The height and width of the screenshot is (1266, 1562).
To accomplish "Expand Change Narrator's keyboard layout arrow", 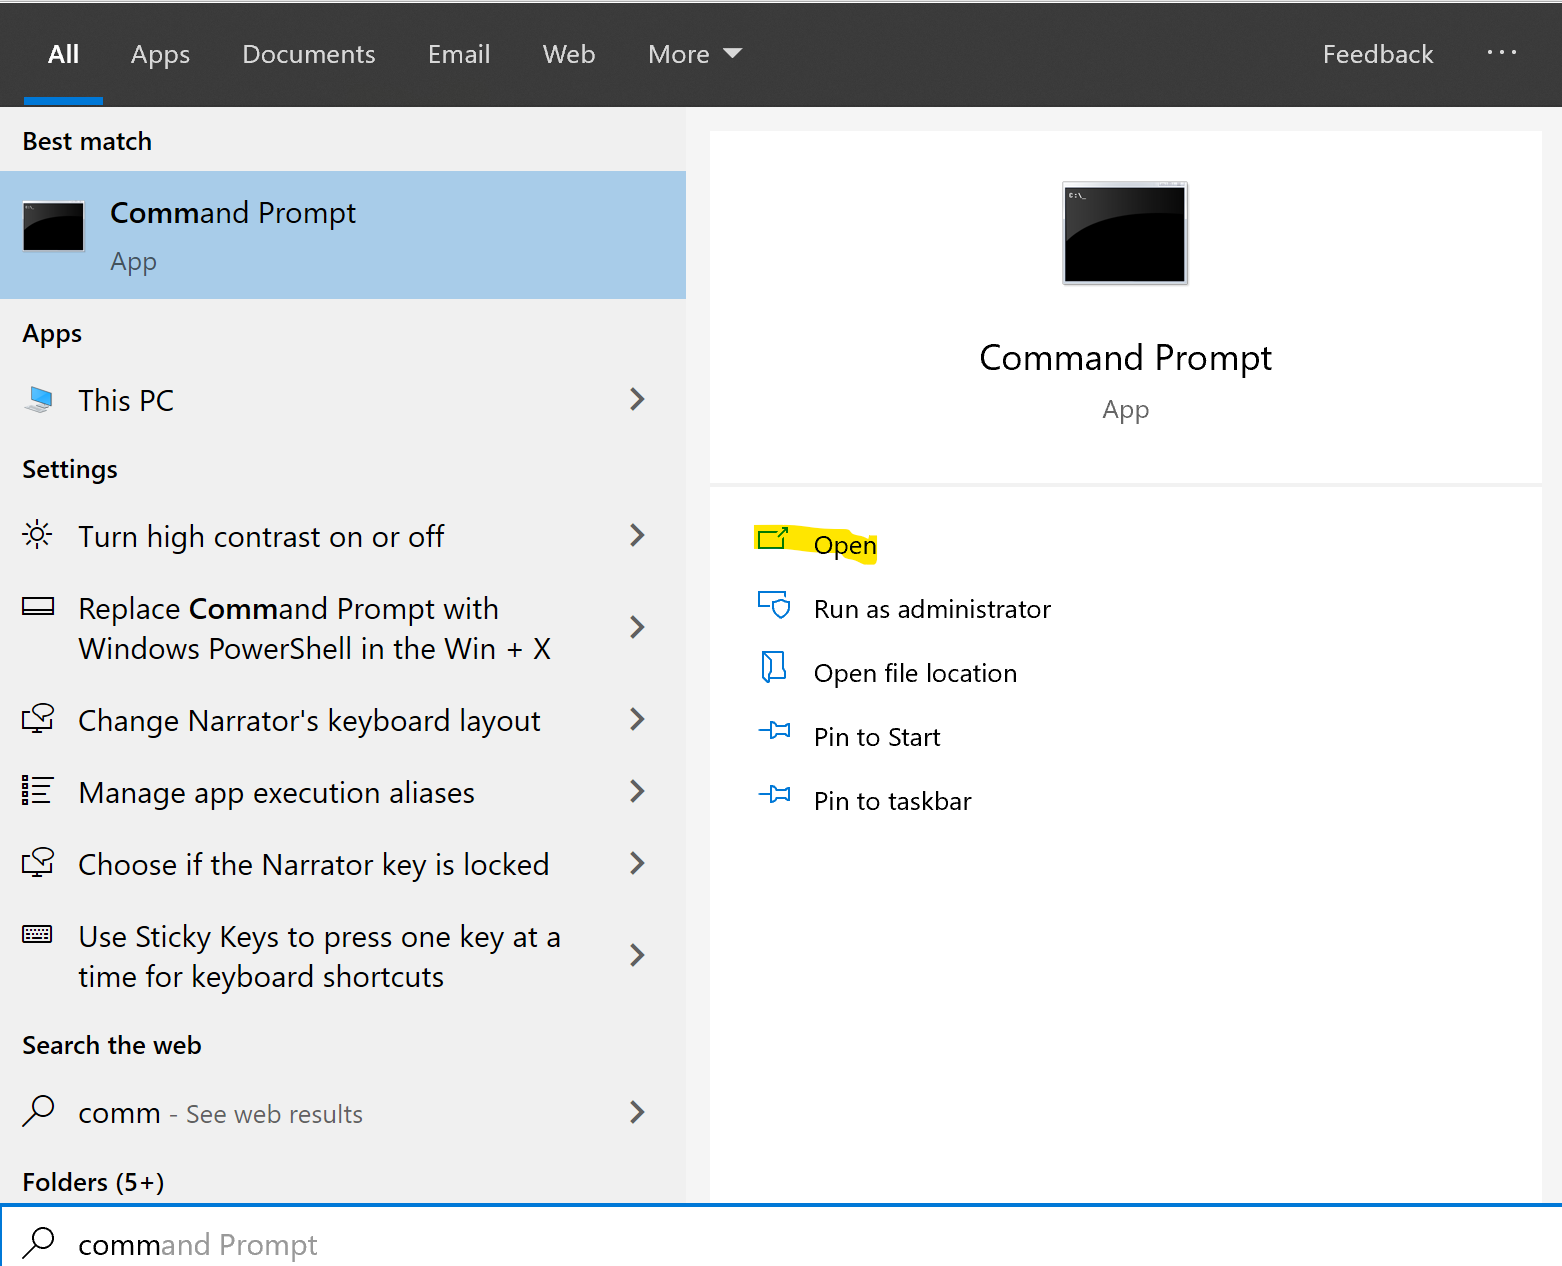I will click(x=637, y=720).
